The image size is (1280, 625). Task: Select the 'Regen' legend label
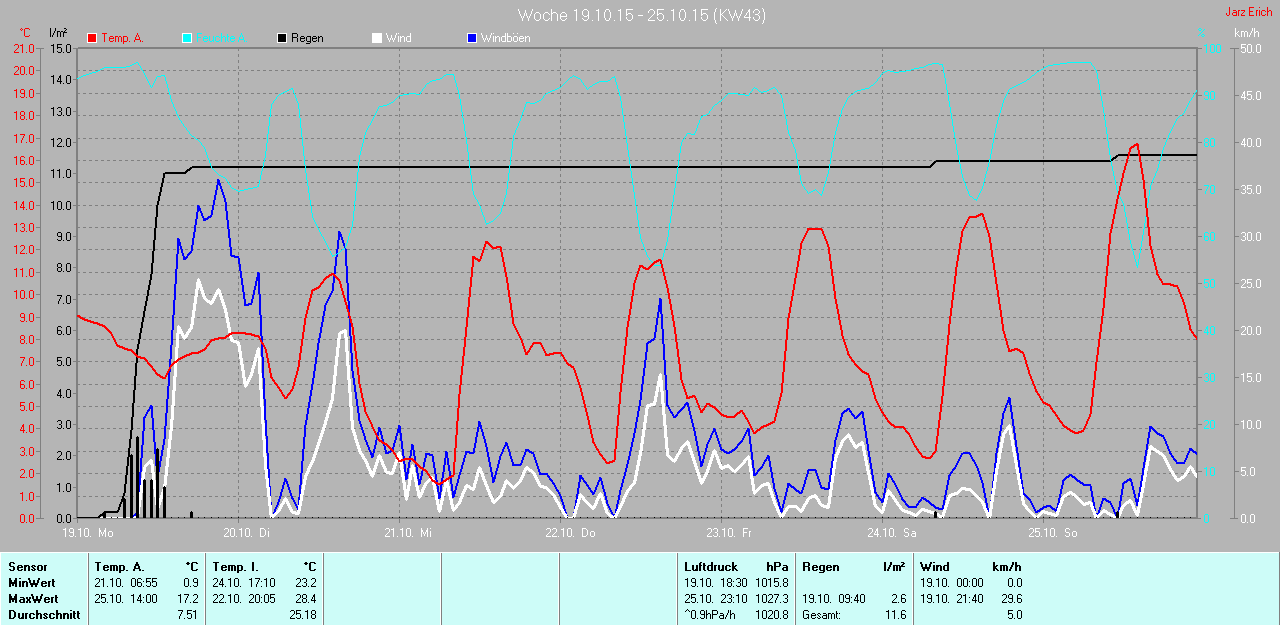307,38
